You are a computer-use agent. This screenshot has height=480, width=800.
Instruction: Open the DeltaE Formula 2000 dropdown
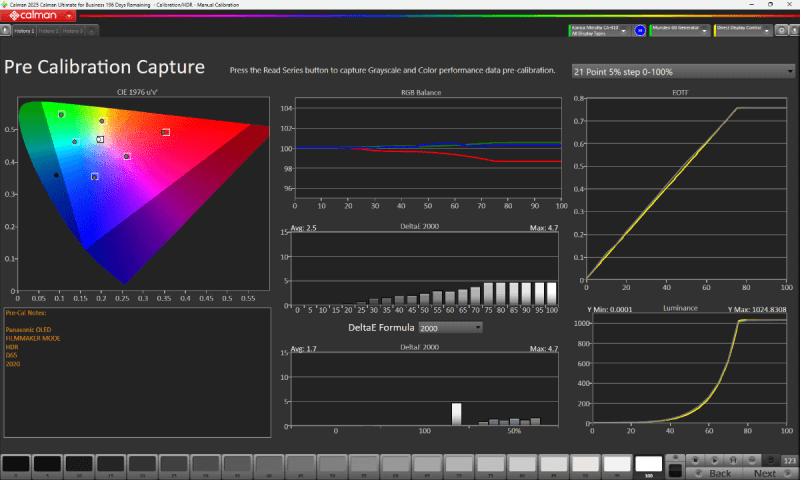pyautogui.click(x=449, y=327)
